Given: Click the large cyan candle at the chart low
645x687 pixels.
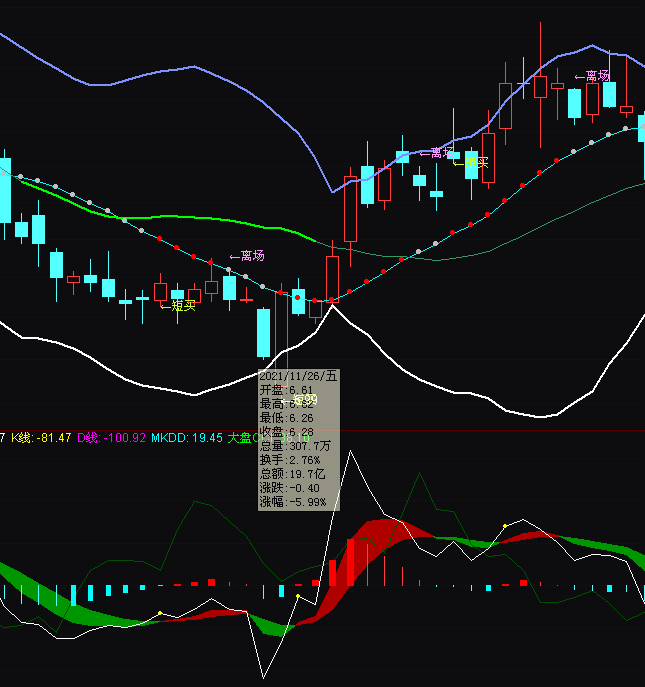Looking at the screenshot, I should 264,332.
